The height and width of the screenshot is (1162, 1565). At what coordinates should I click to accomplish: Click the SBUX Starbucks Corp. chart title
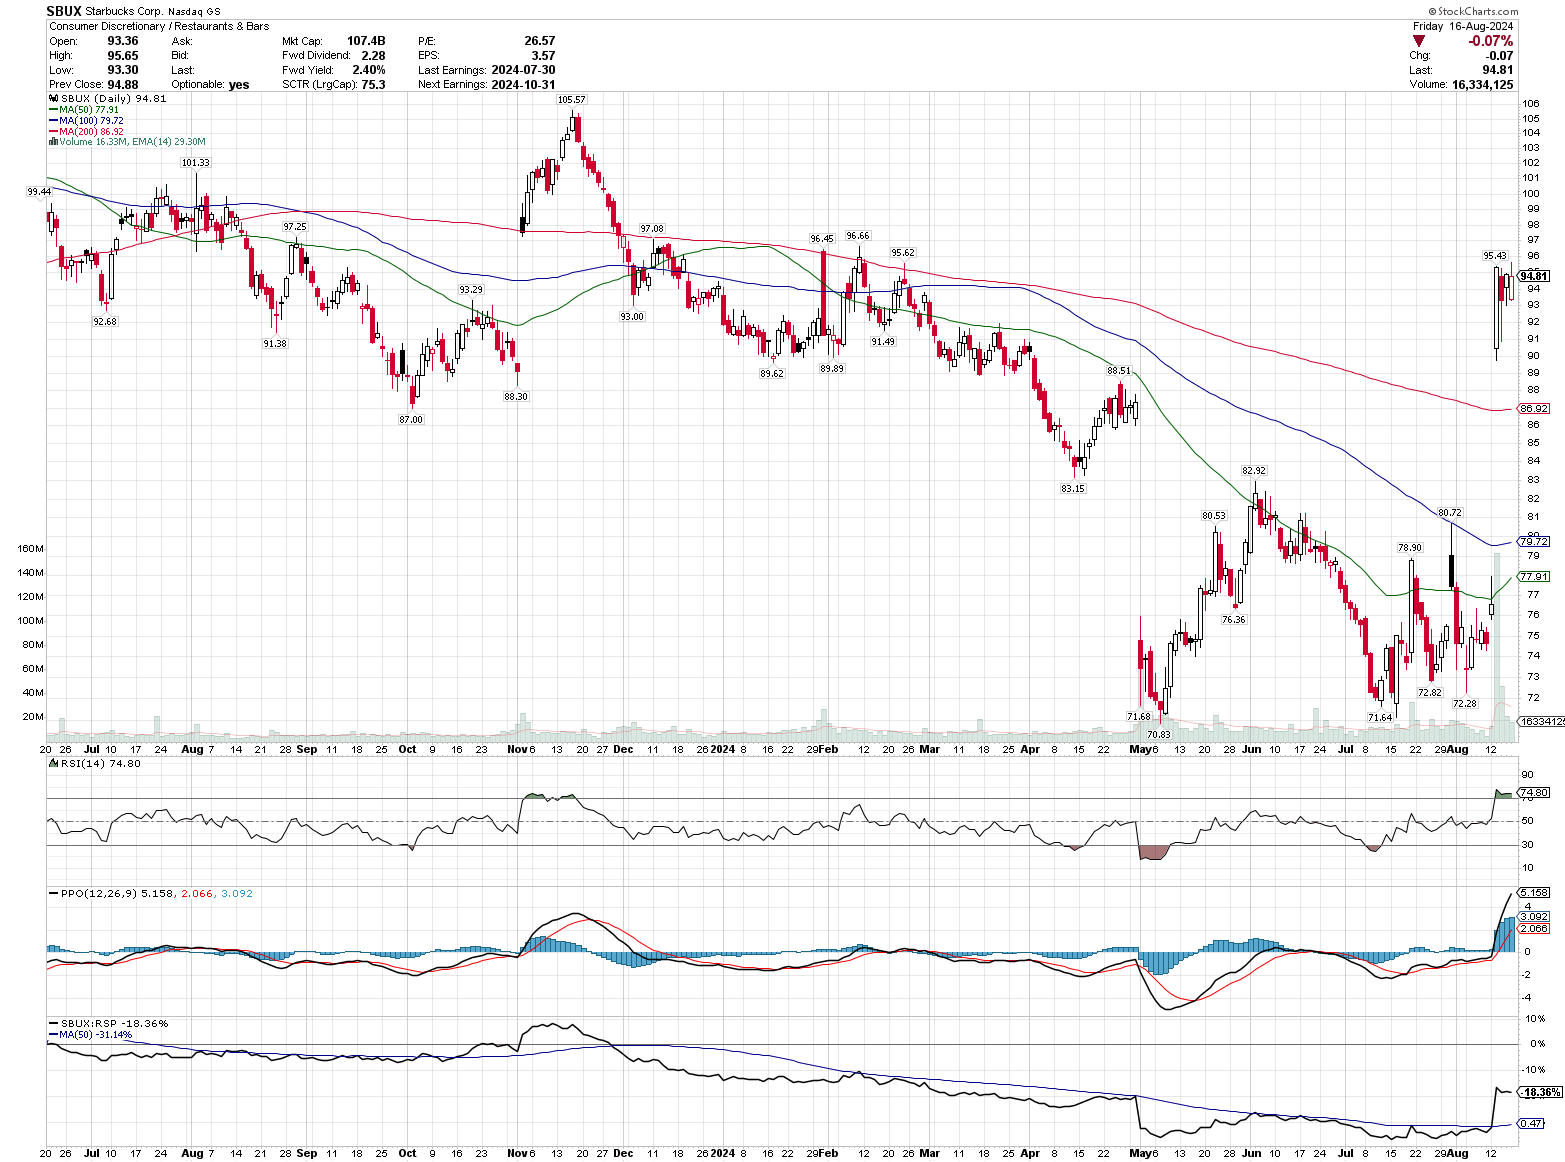[x=105, y=11]
